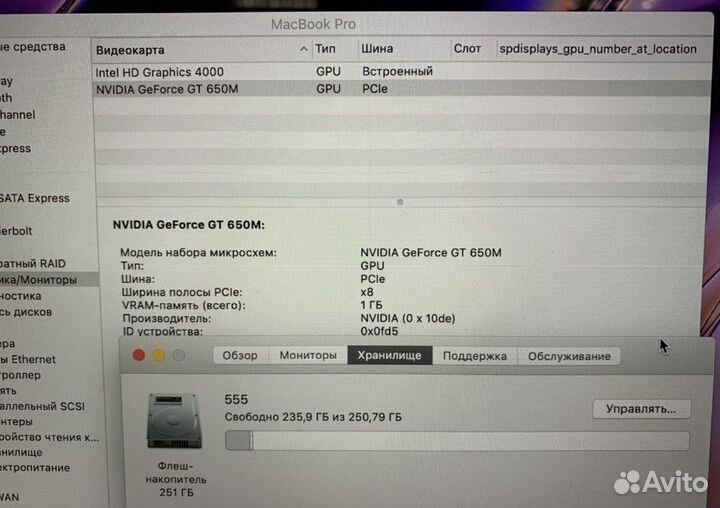Select the RAID item in sidebar
This screenshot has height=508, width=720.
pos(33,264)
